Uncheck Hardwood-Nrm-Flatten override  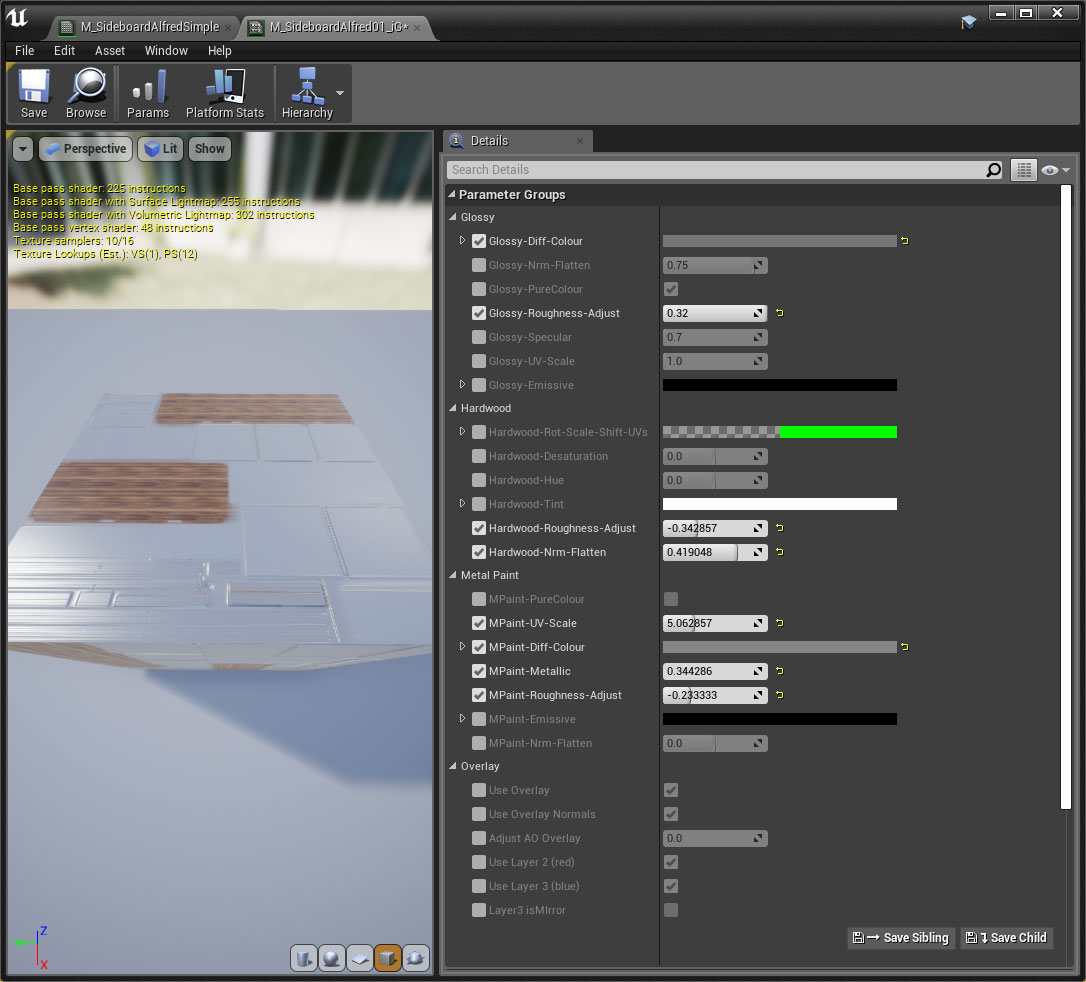pyautogui.click(x=479, y=552)
